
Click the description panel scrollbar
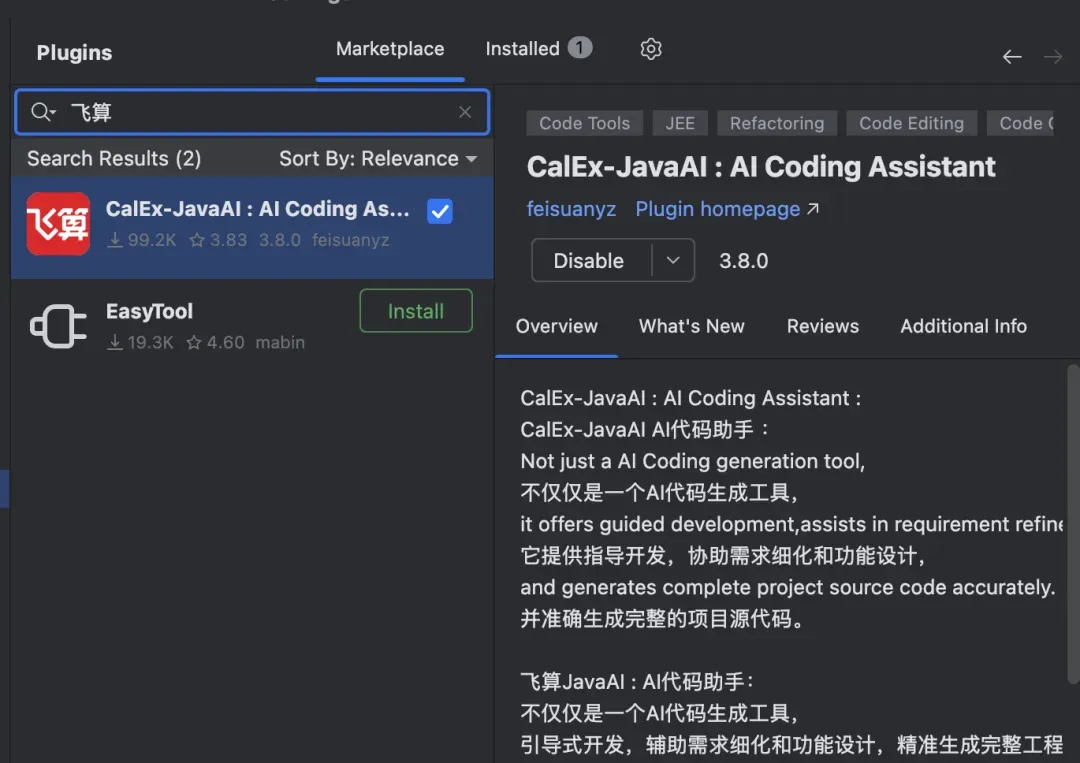tap(1073, 523)
